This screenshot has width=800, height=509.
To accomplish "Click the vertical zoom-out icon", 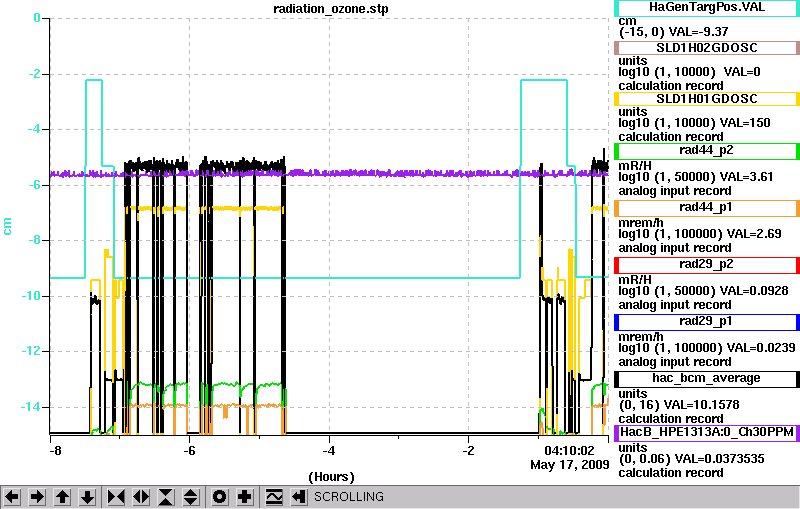I will coord(191,497).
